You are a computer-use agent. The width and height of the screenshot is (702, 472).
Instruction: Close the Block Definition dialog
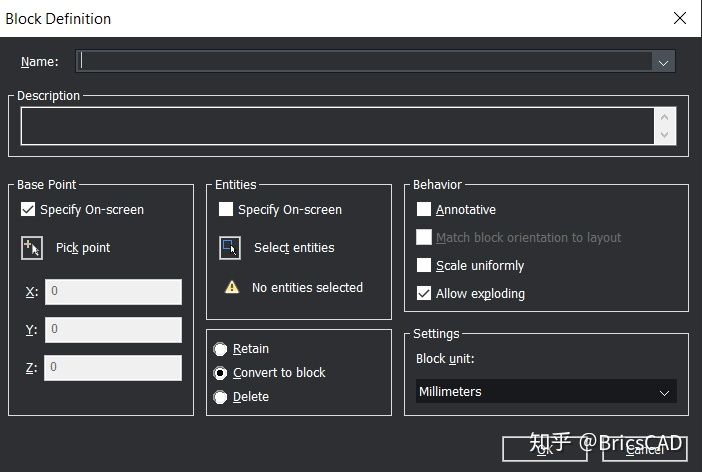pos(680,18)
